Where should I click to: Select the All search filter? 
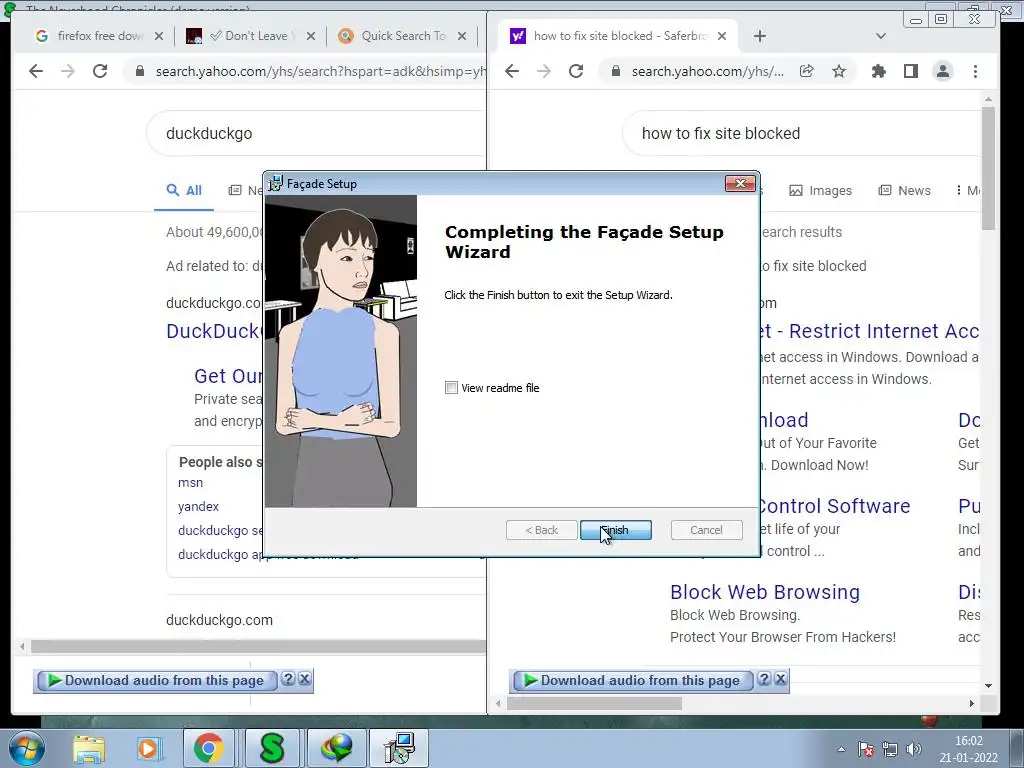184,191
